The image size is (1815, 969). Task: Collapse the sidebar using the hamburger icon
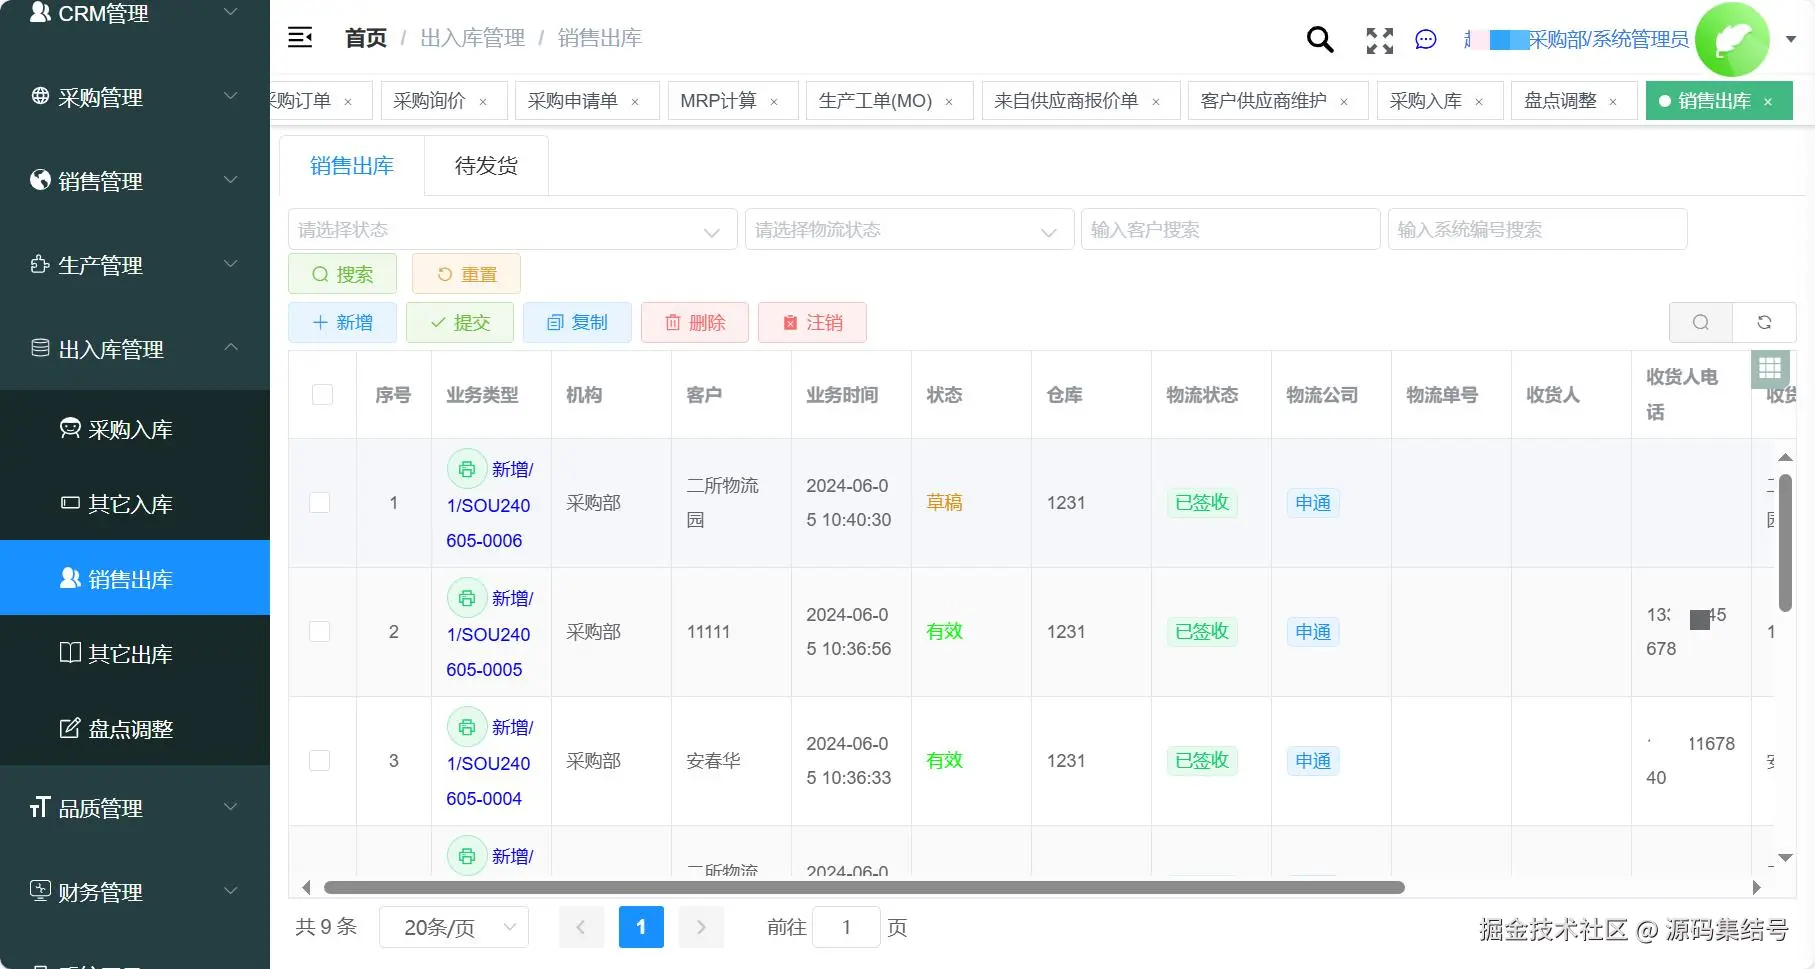(x=299, y=37)
